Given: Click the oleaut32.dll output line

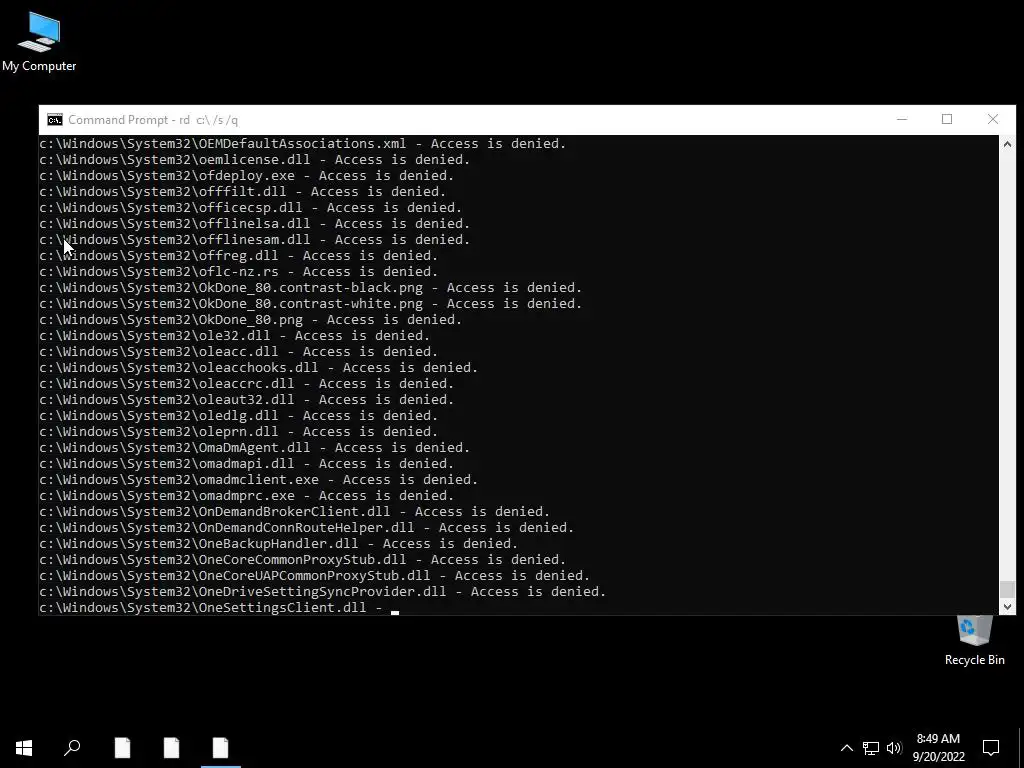Looking at the screenshot, I should [x=246, y=400].
